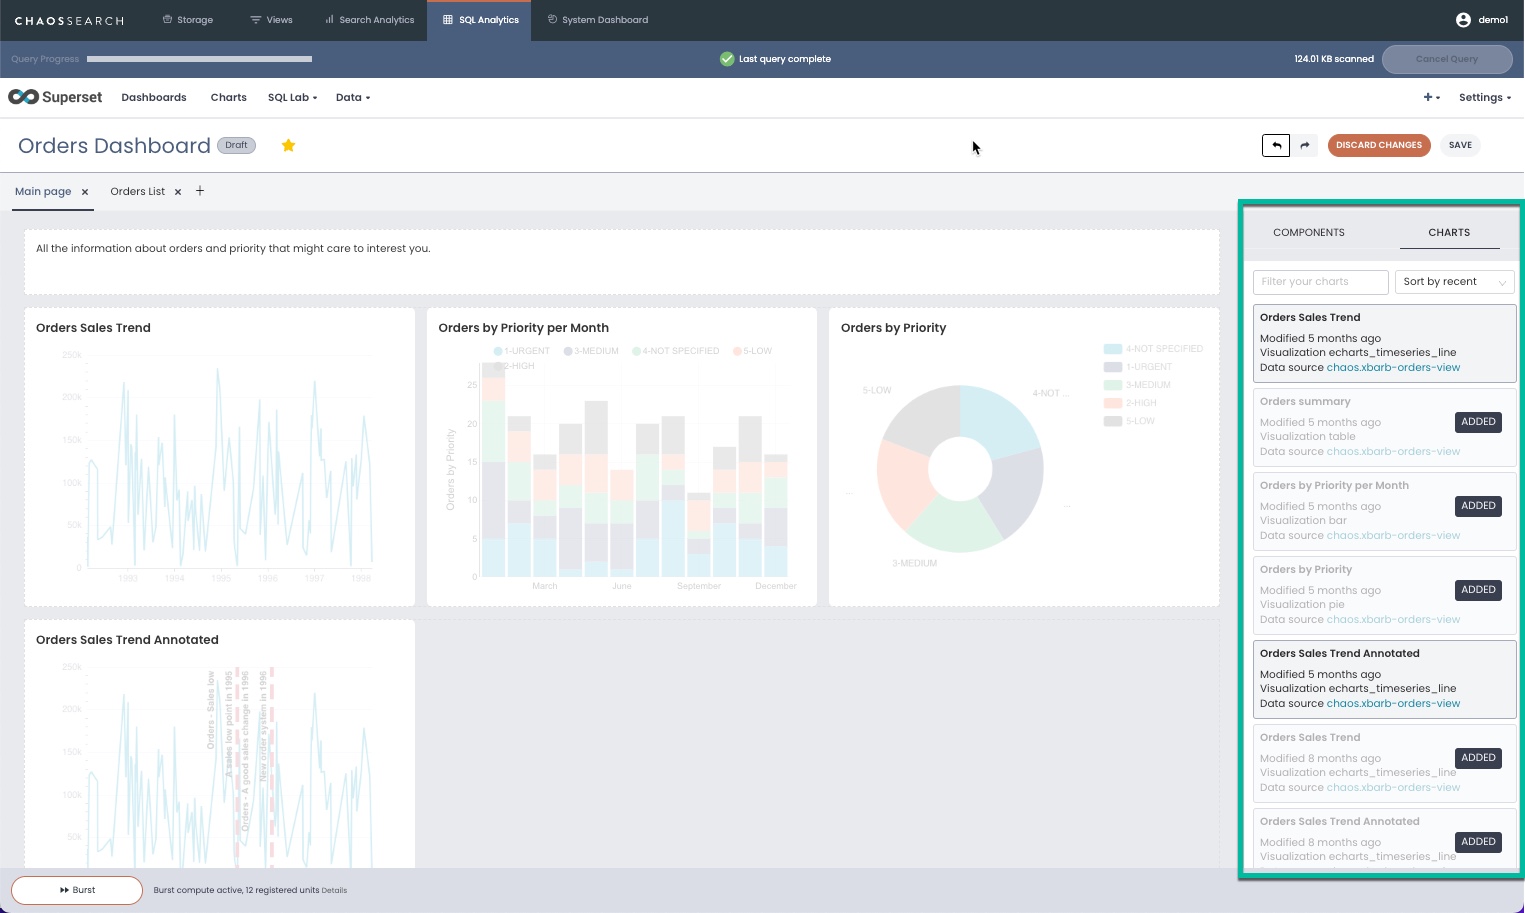The width and height of the screenshot is (1525, 913).
Task: Click the undo arrow icon
Action: 1276,145
